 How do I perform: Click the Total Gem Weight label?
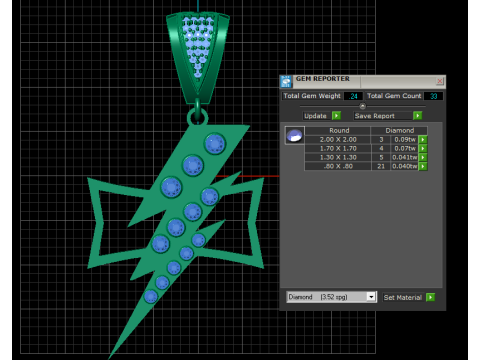click(x=312, y=96)
